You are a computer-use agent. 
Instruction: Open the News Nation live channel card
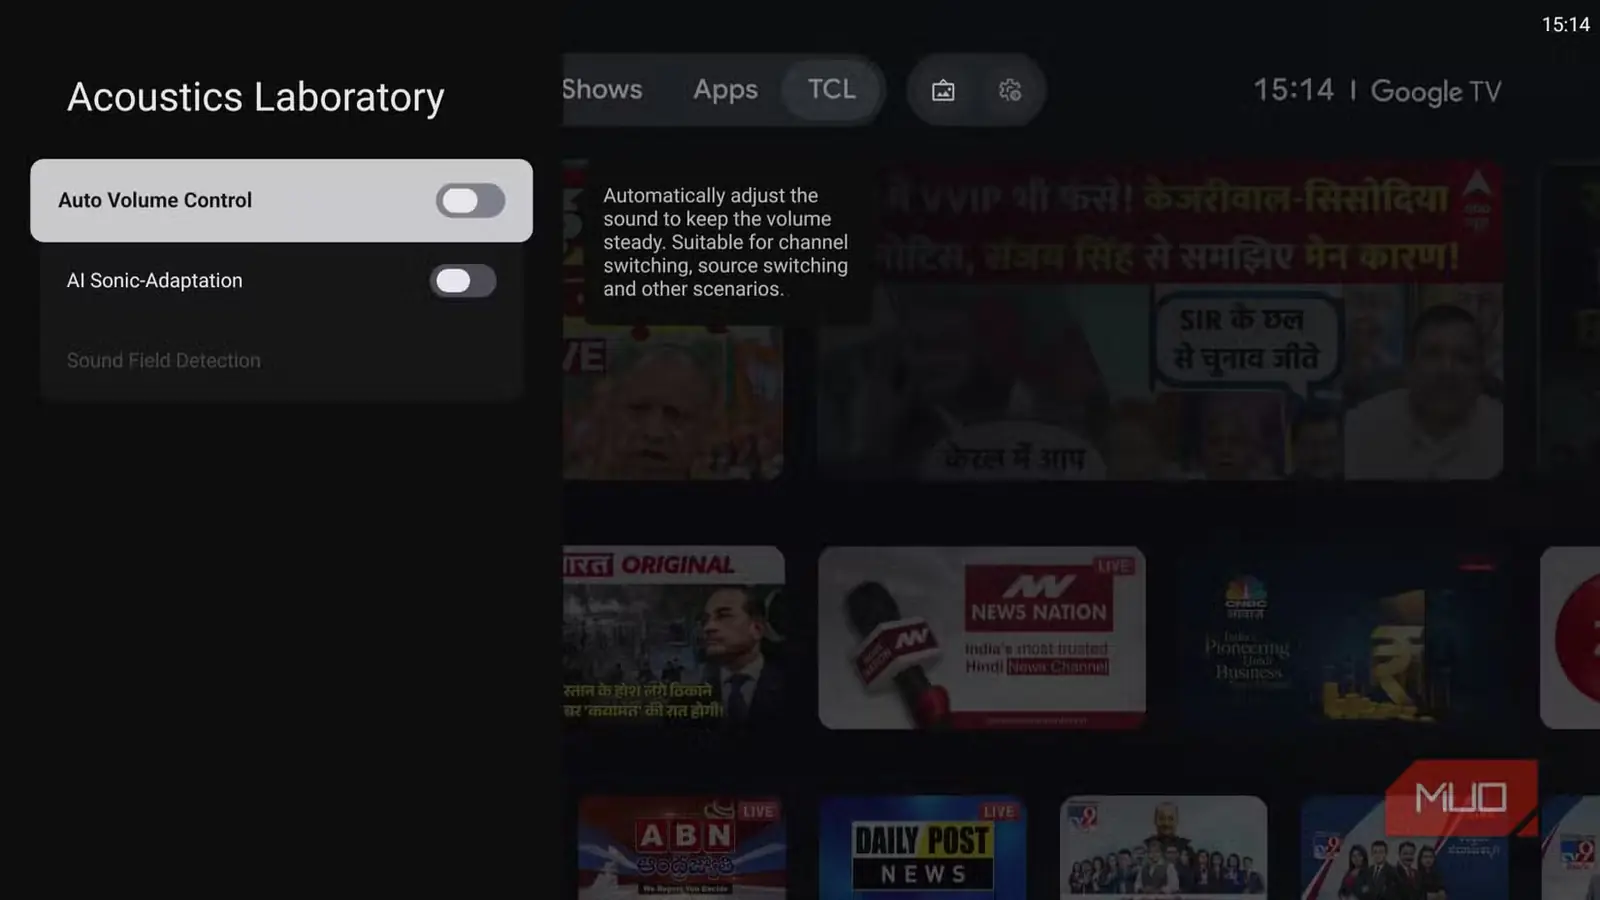click(x=982, y=637)
